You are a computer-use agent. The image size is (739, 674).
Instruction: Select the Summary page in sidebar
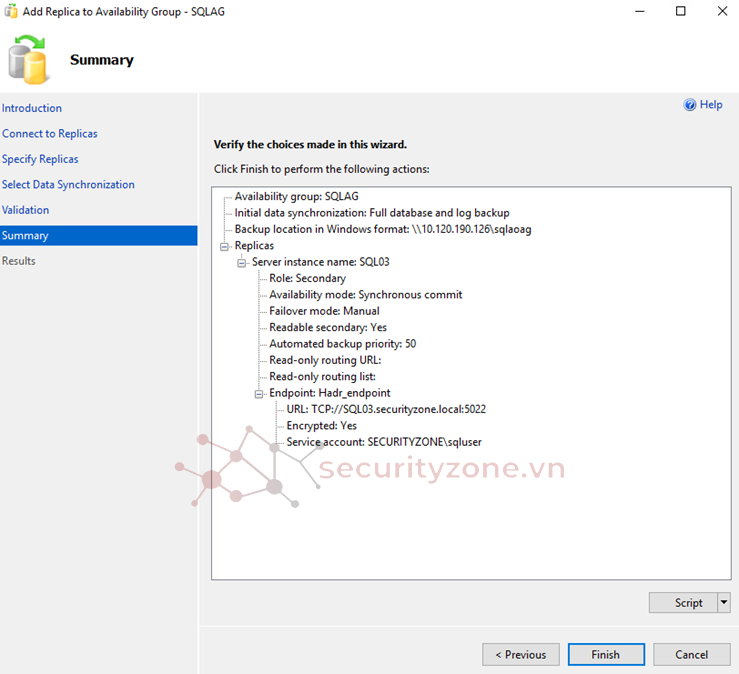coord(25,236)
